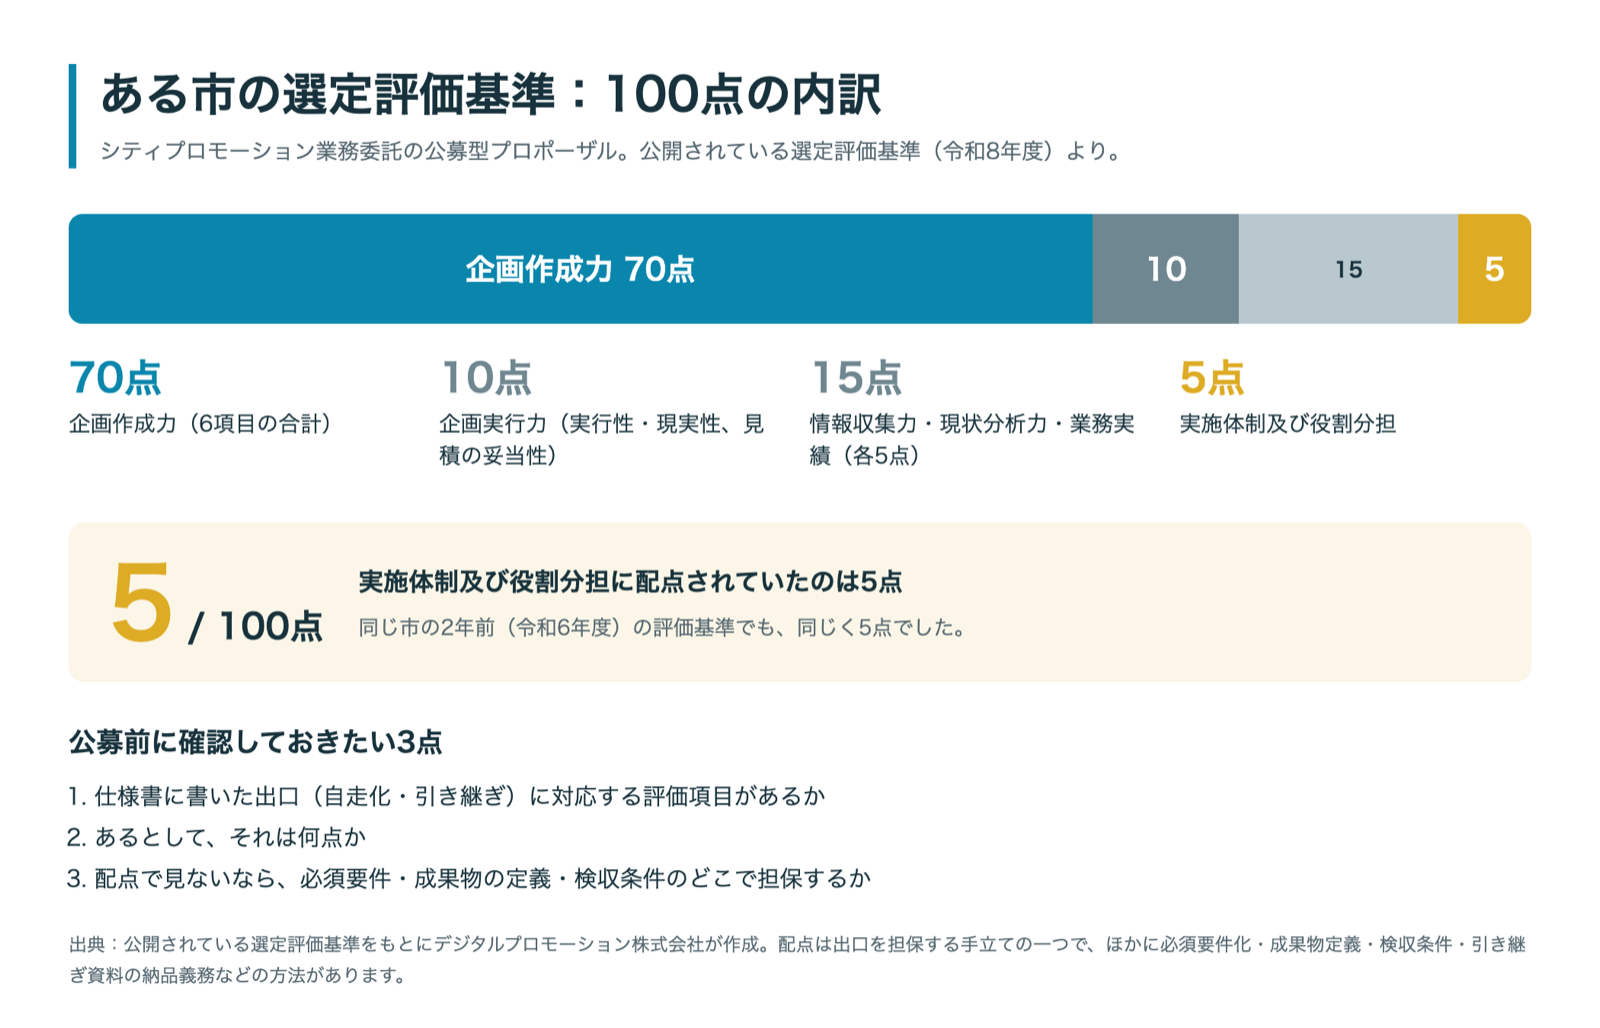Pick the yellow bar segment labeled 5
The image size is (1600, 1028).
point(1494,269)
